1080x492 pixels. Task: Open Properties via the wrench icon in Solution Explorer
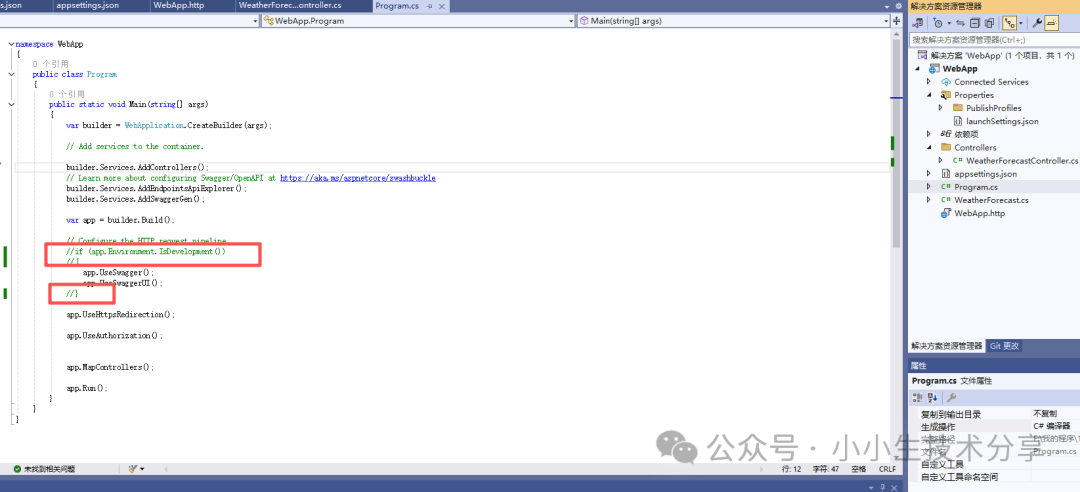coord(1037,22)
